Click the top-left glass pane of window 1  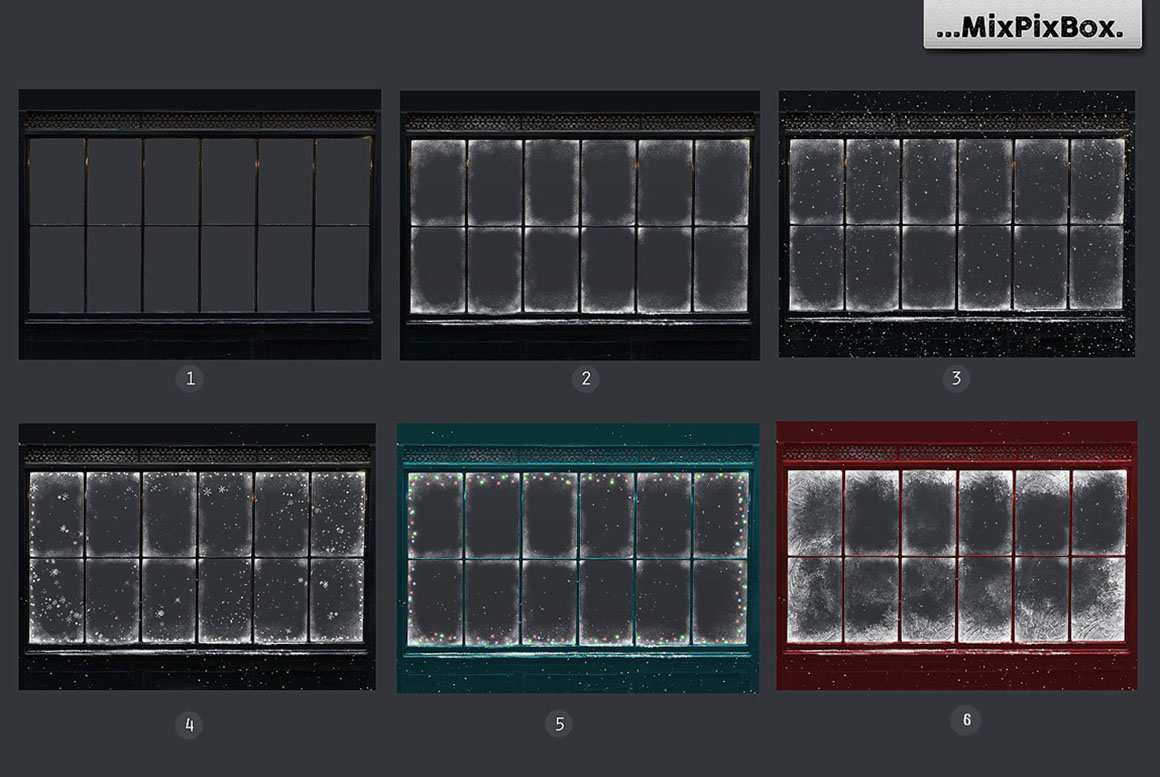click(56, 181)
